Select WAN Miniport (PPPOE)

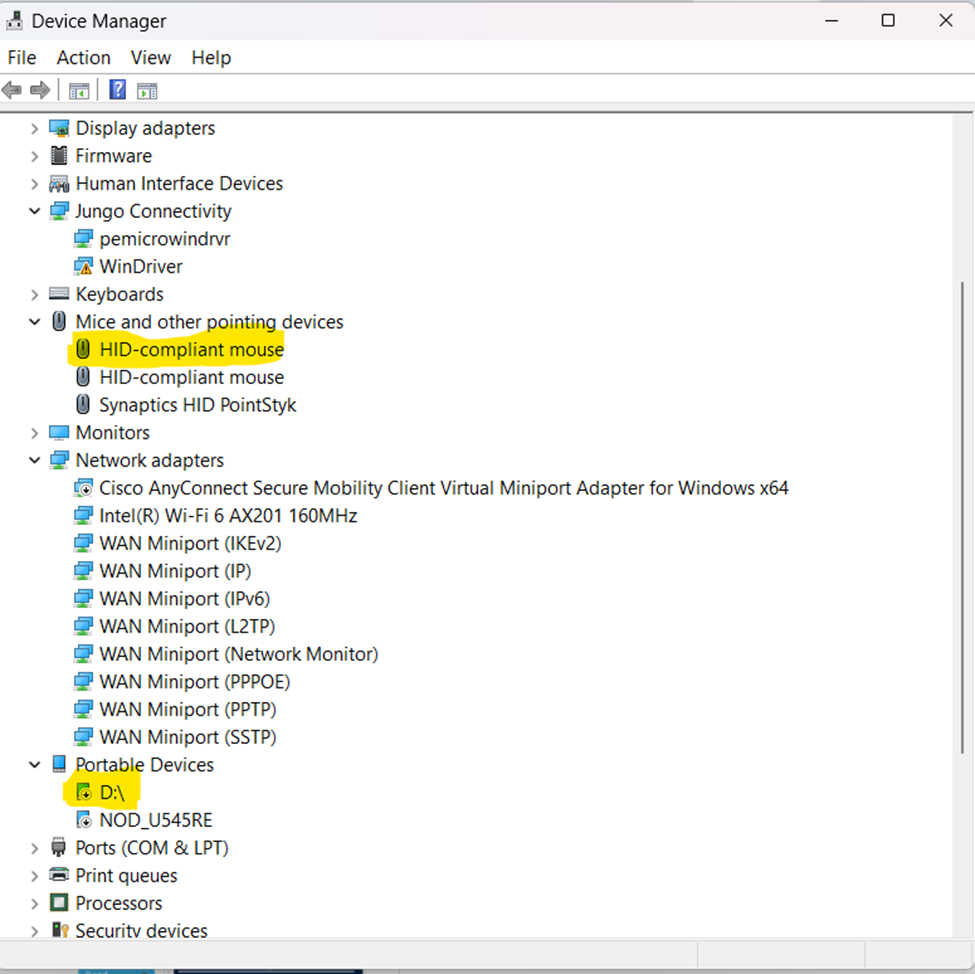click(195, 682)
